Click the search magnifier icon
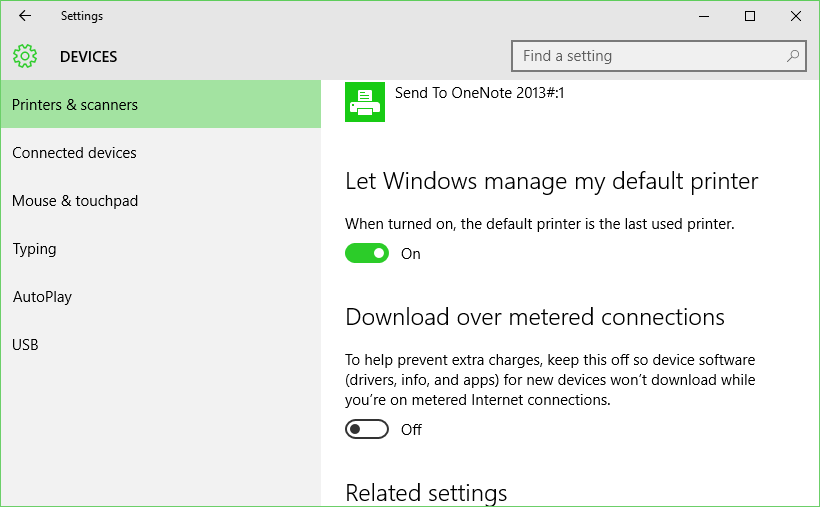The image size is (820, 507). pos(792,56)
